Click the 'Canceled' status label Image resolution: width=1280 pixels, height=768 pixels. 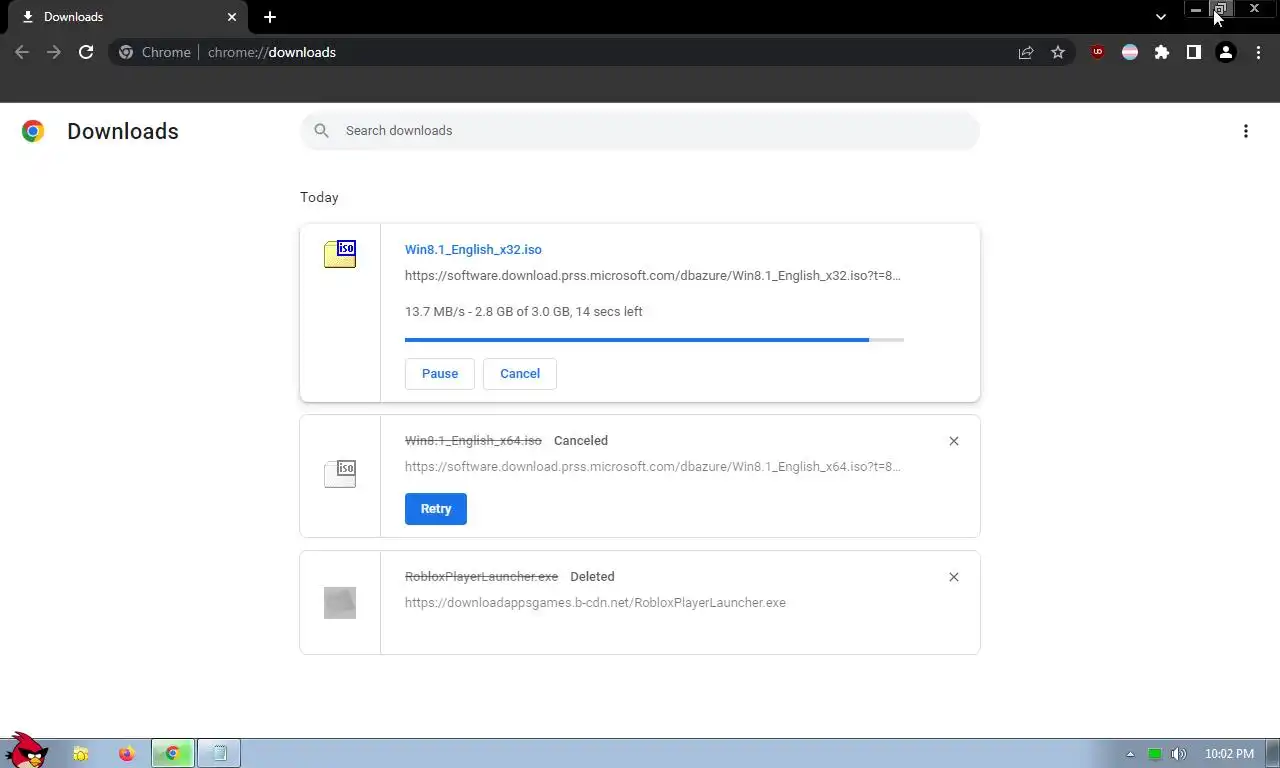[581, 441]
